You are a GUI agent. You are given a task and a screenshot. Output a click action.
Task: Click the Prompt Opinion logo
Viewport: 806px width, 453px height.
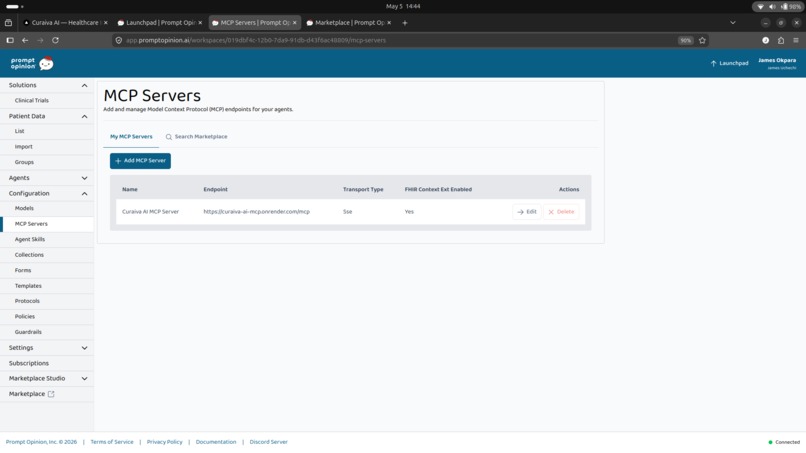(x=32, y=63)
